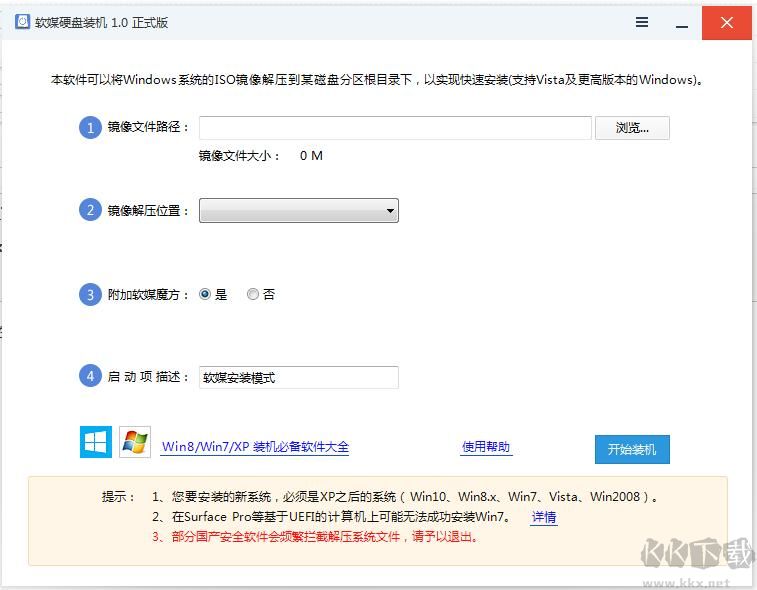The width and height of the screenshot is (757, 590).
Task: Open Win8/Win7/XP 装机必备软件大全 link
Action: click(255, 447)
